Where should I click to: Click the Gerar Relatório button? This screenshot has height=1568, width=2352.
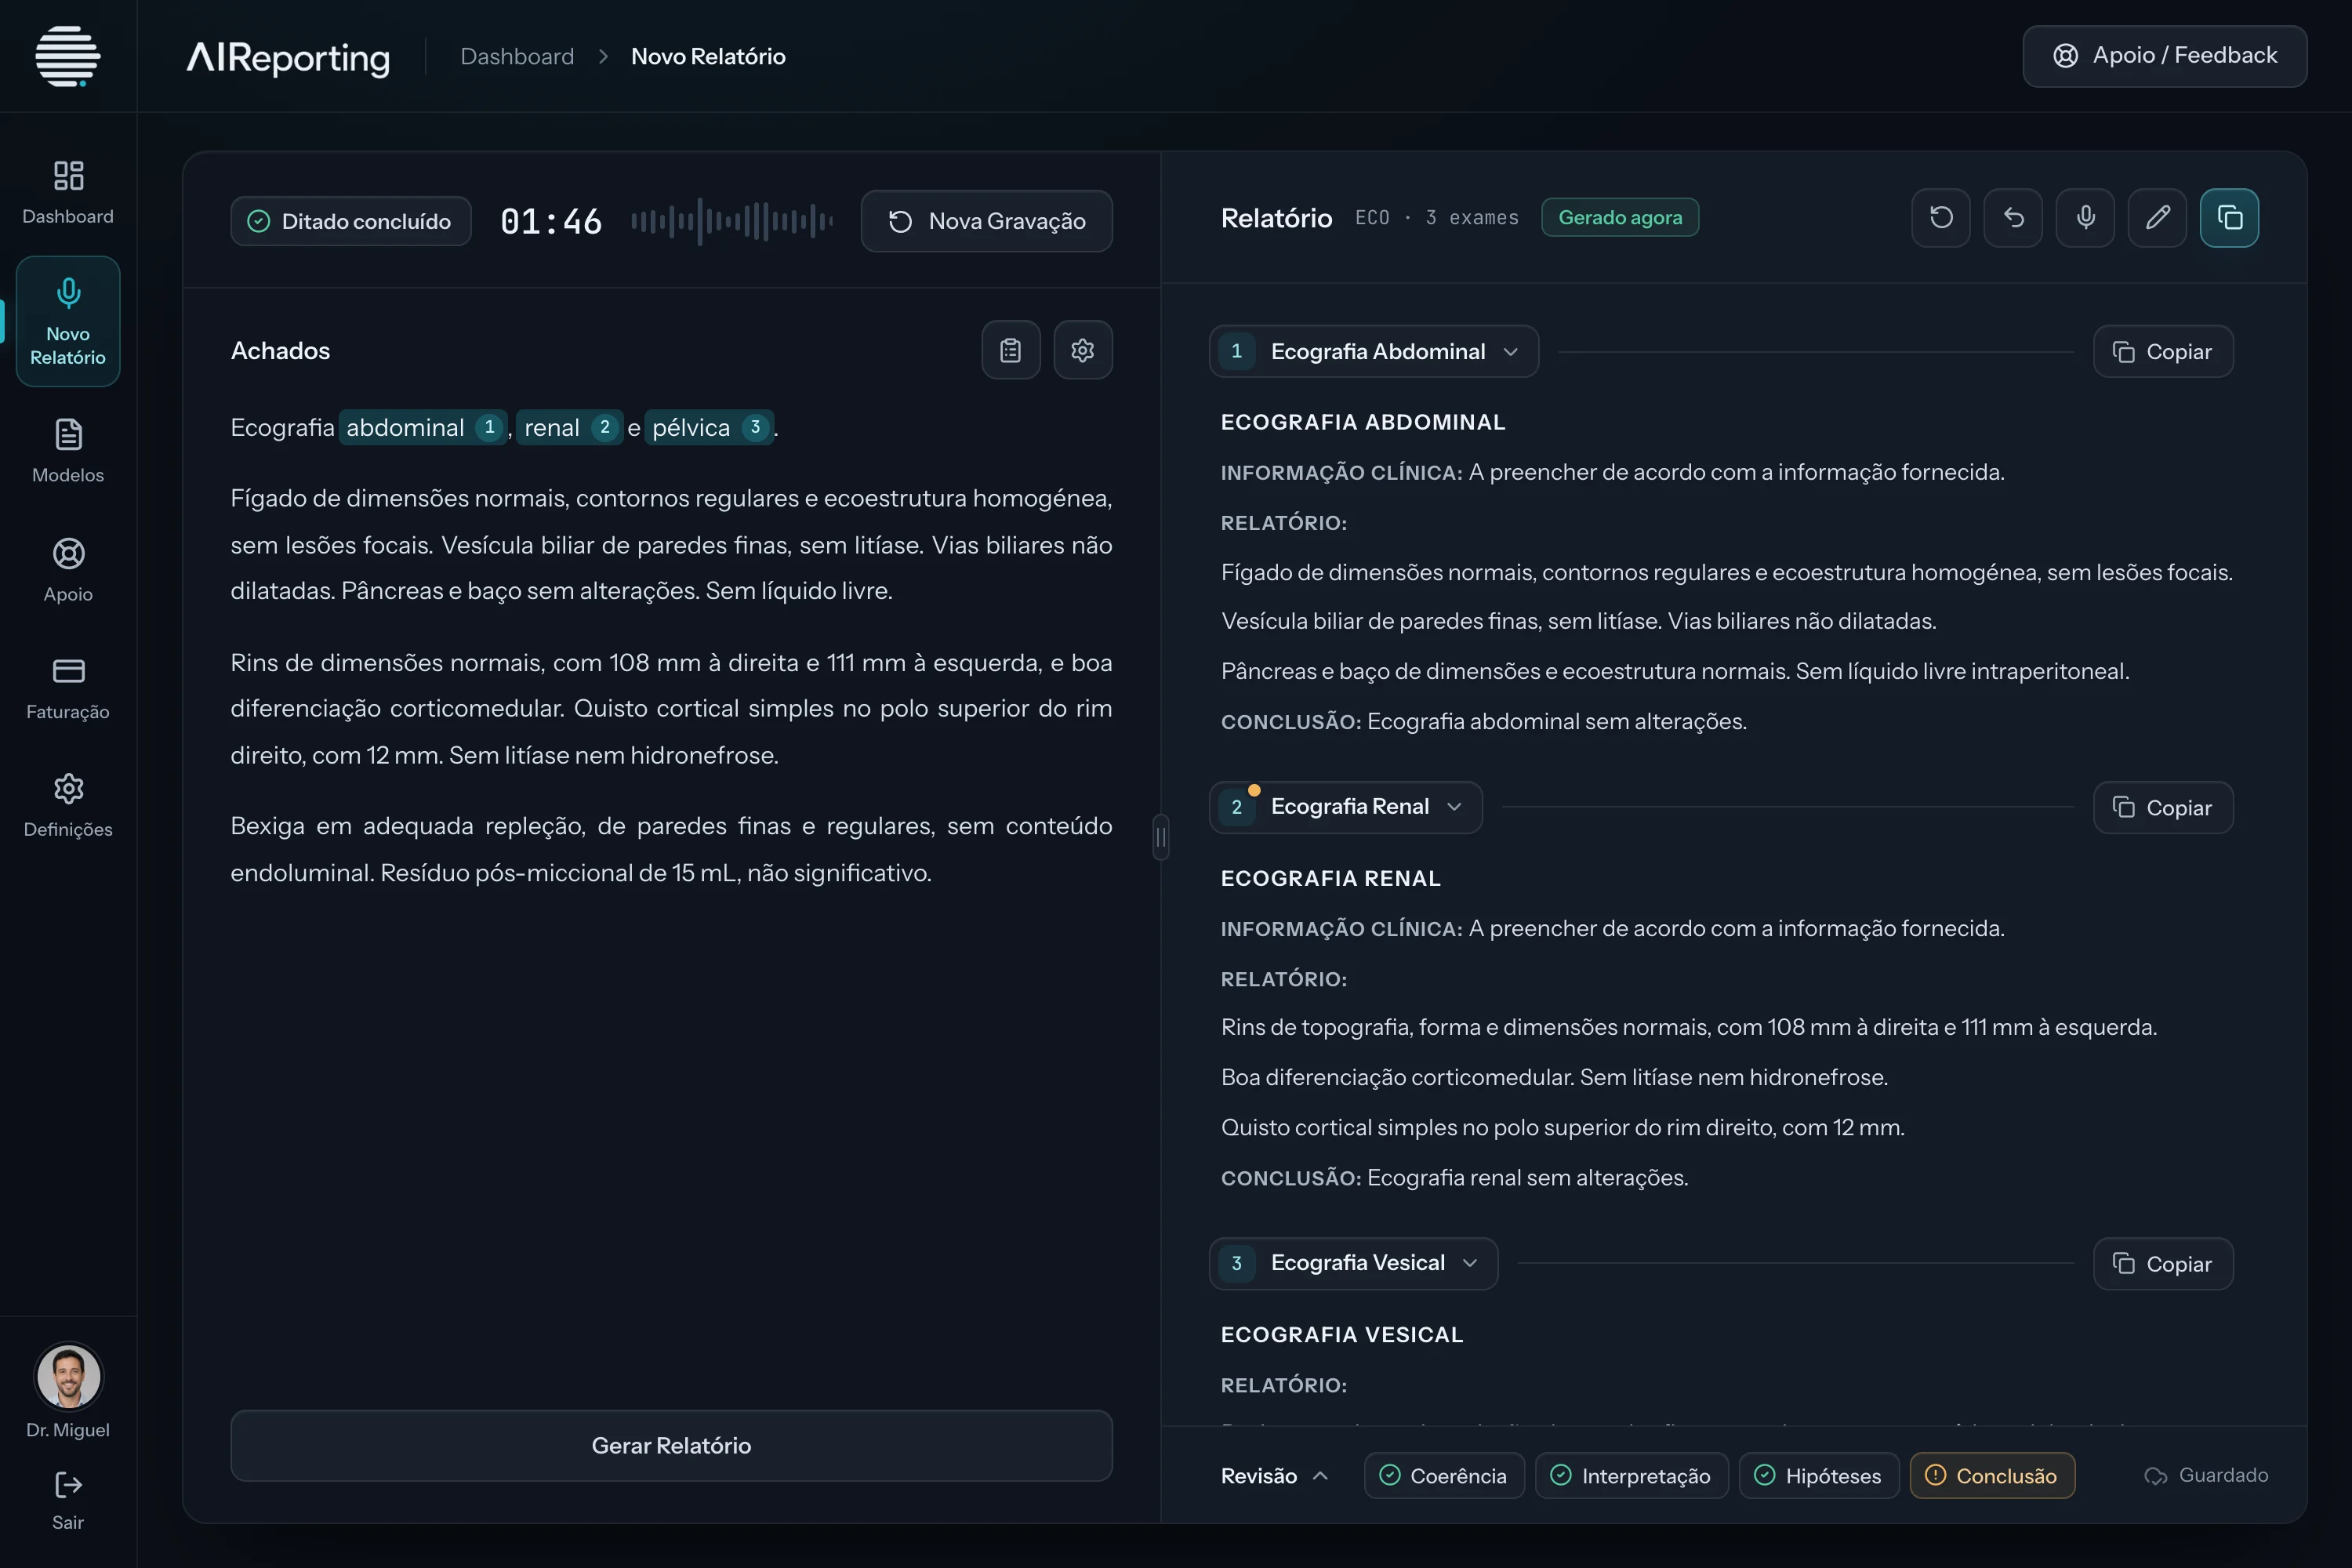[671, 1445]
